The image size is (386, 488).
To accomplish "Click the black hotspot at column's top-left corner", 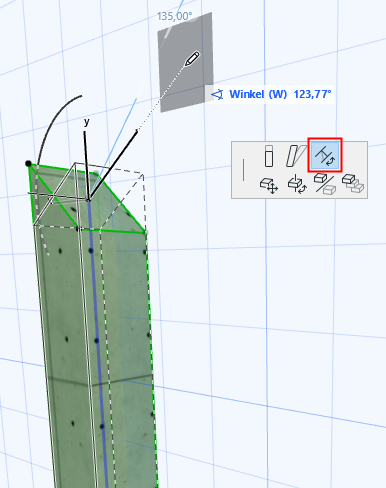I will pos(28,163).
